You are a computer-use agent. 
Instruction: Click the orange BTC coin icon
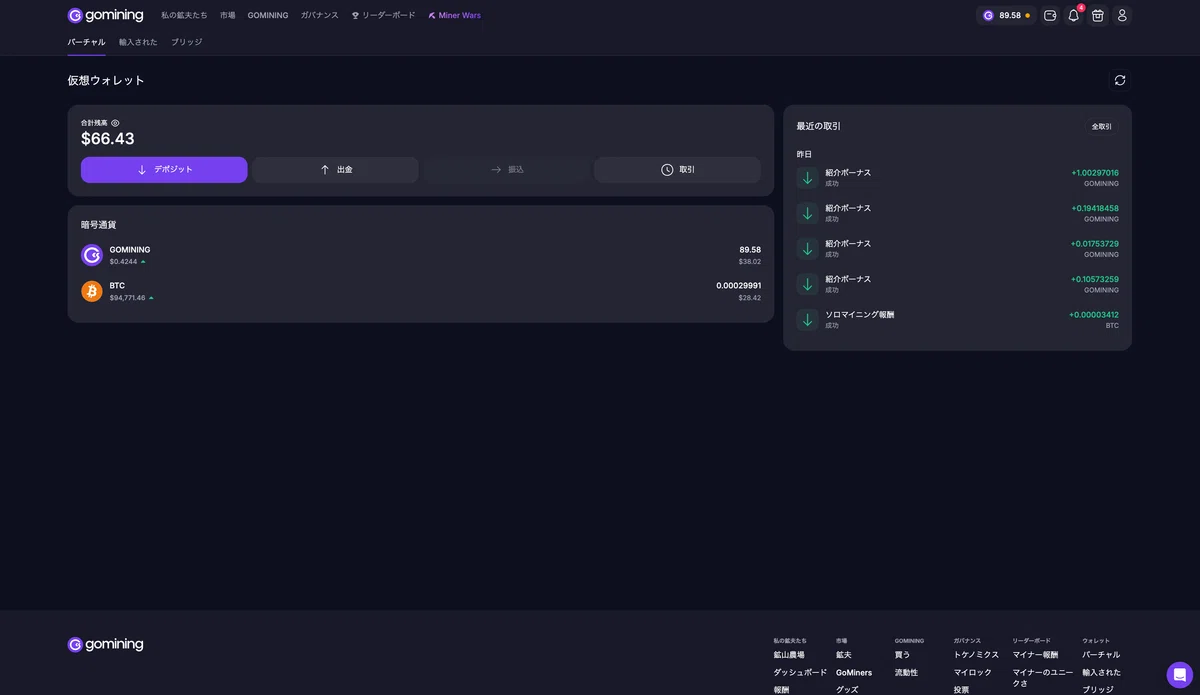tap(92, 291)
